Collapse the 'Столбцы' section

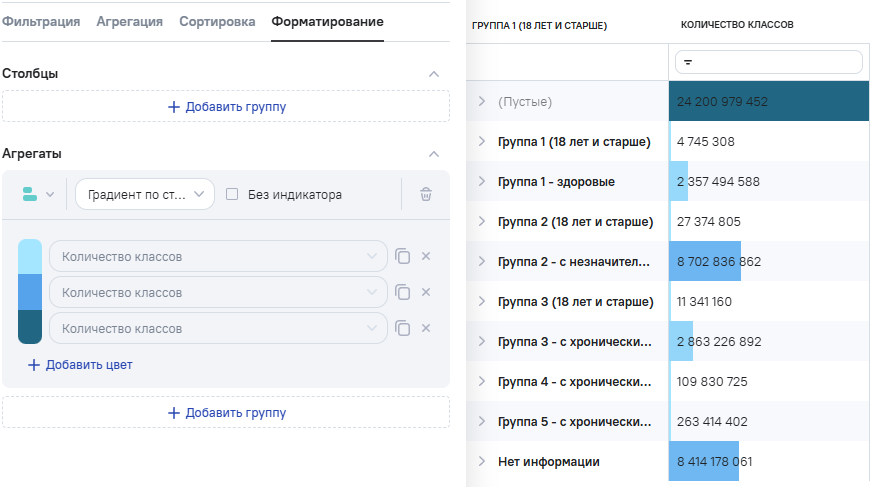tap(433, 74)
